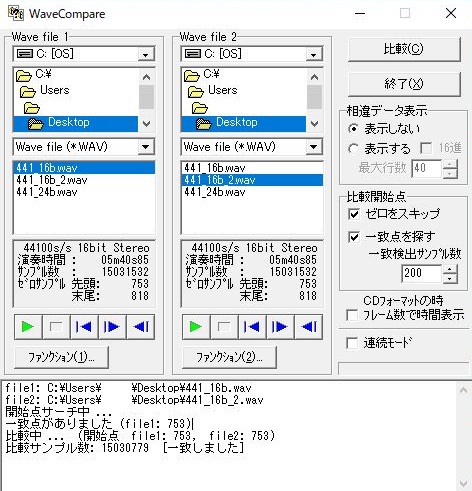This screenshot has width=472, height=491.
Task: Toggle the ゼロをスキップ checkbox
Action: pos(354,214)
